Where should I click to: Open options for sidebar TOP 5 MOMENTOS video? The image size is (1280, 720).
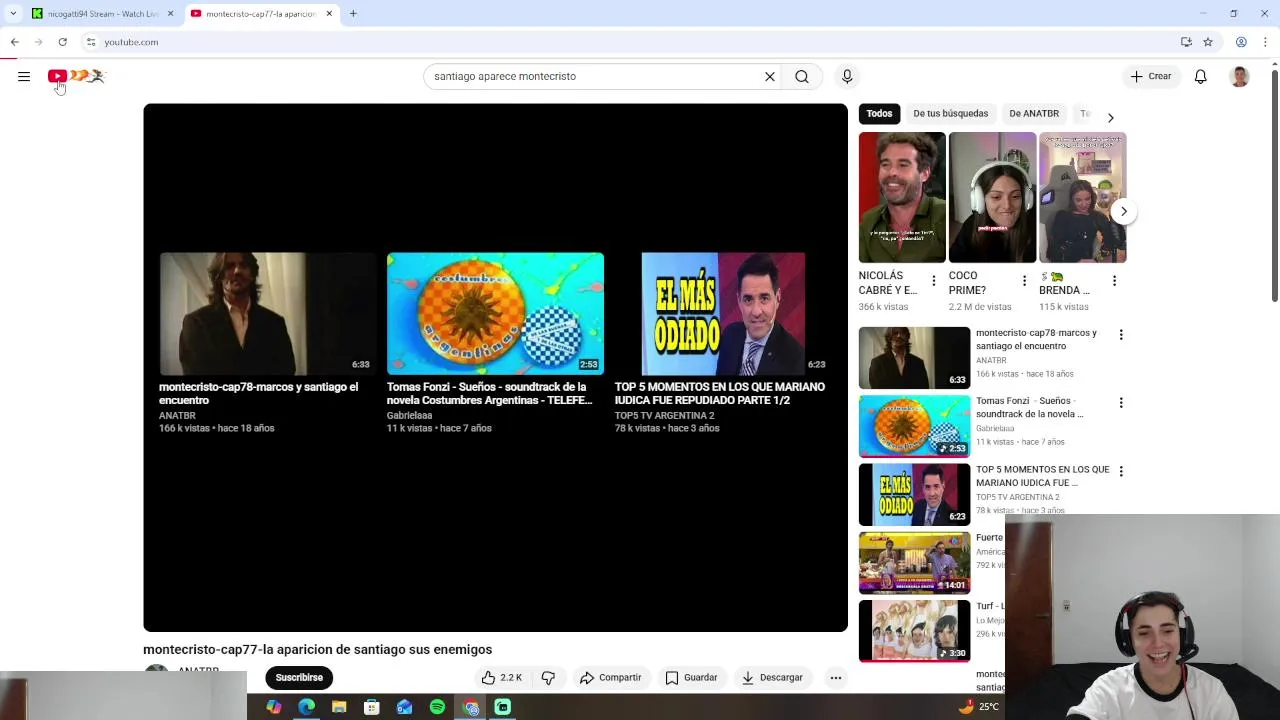(1121, 471)
